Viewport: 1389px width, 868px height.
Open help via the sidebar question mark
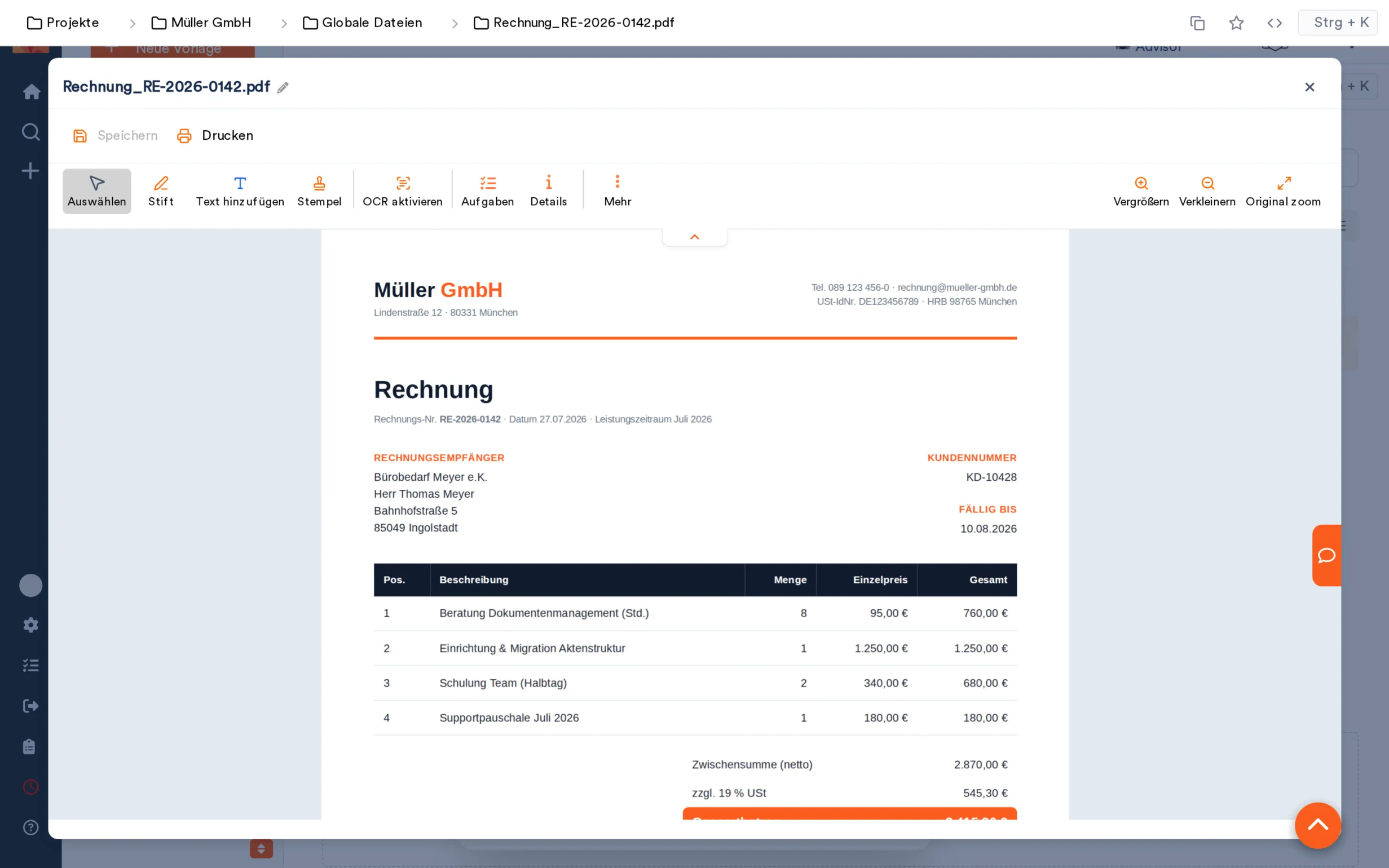31,827
